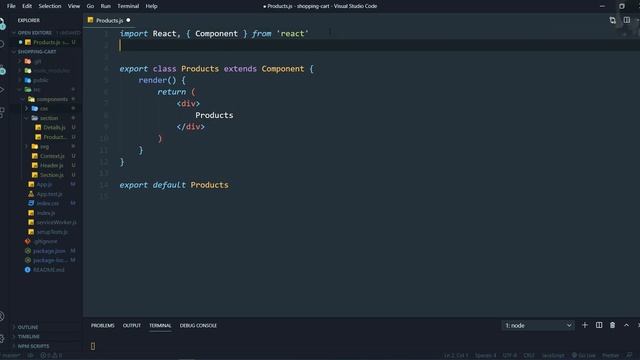The image size is (640, 360).
Task: Create a new terminal with plus icon
Action: click(x=585, y=325)
